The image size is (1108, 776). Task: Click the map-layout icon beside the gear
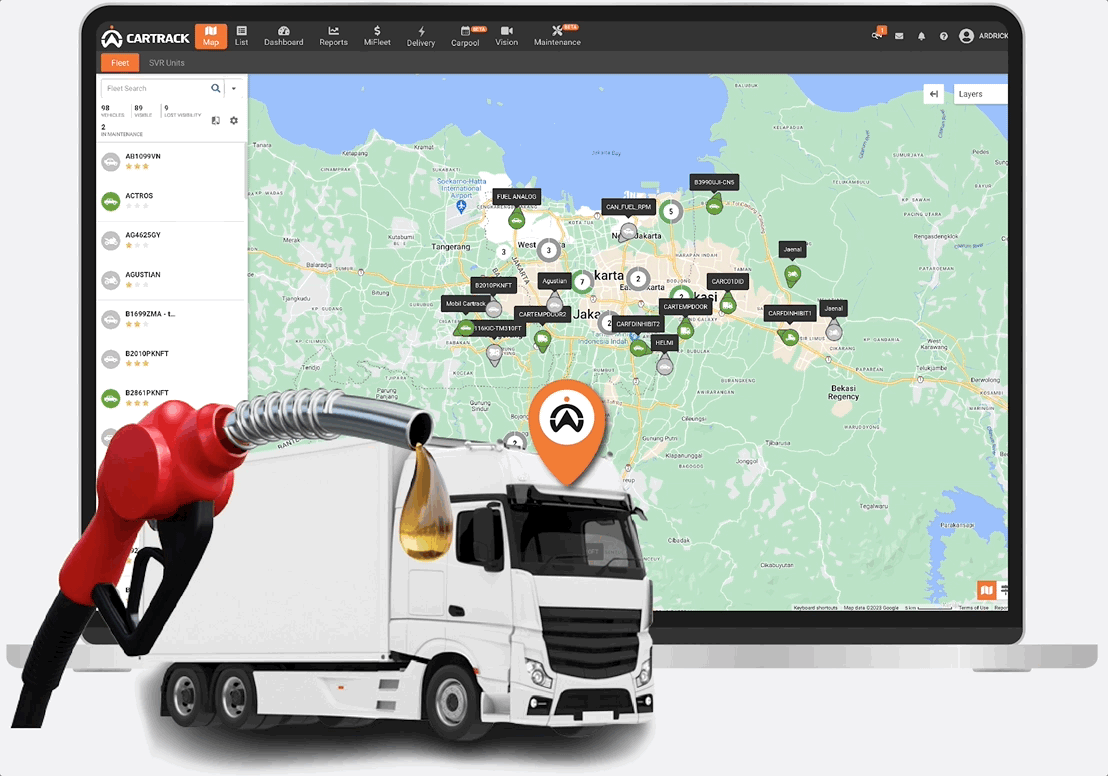pos(216,121)
